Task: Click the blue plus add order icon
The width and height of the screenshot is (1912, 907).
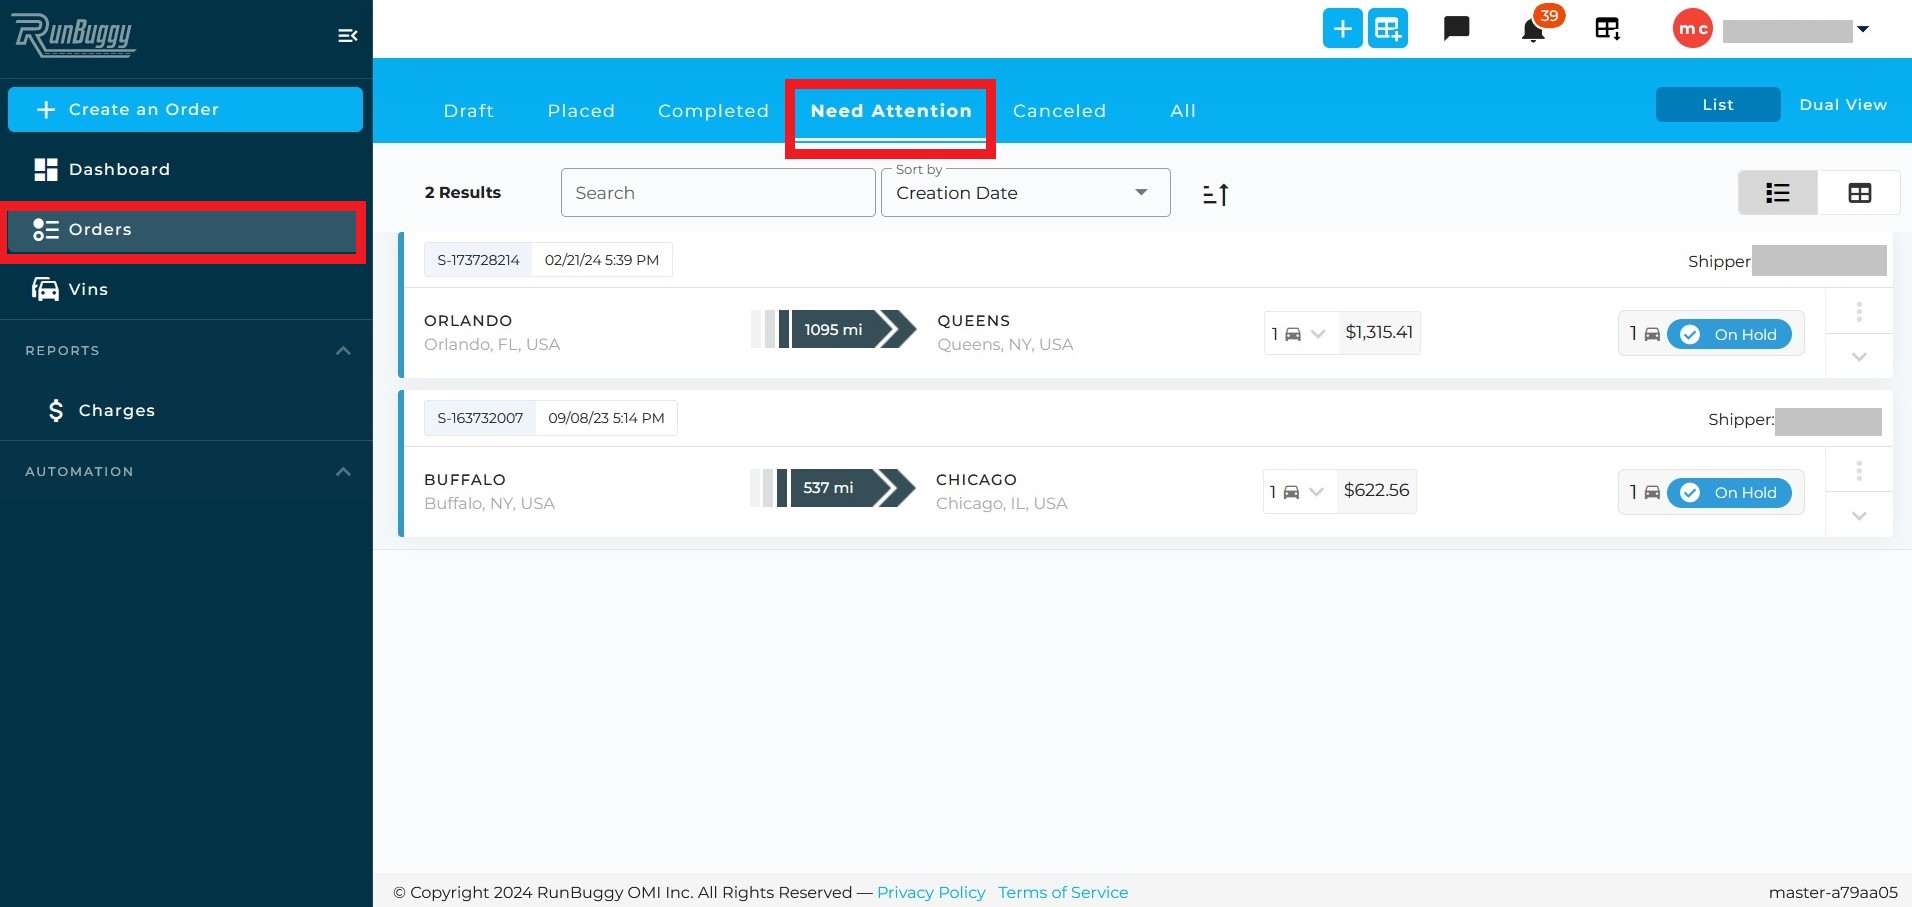Action: 1342,28
